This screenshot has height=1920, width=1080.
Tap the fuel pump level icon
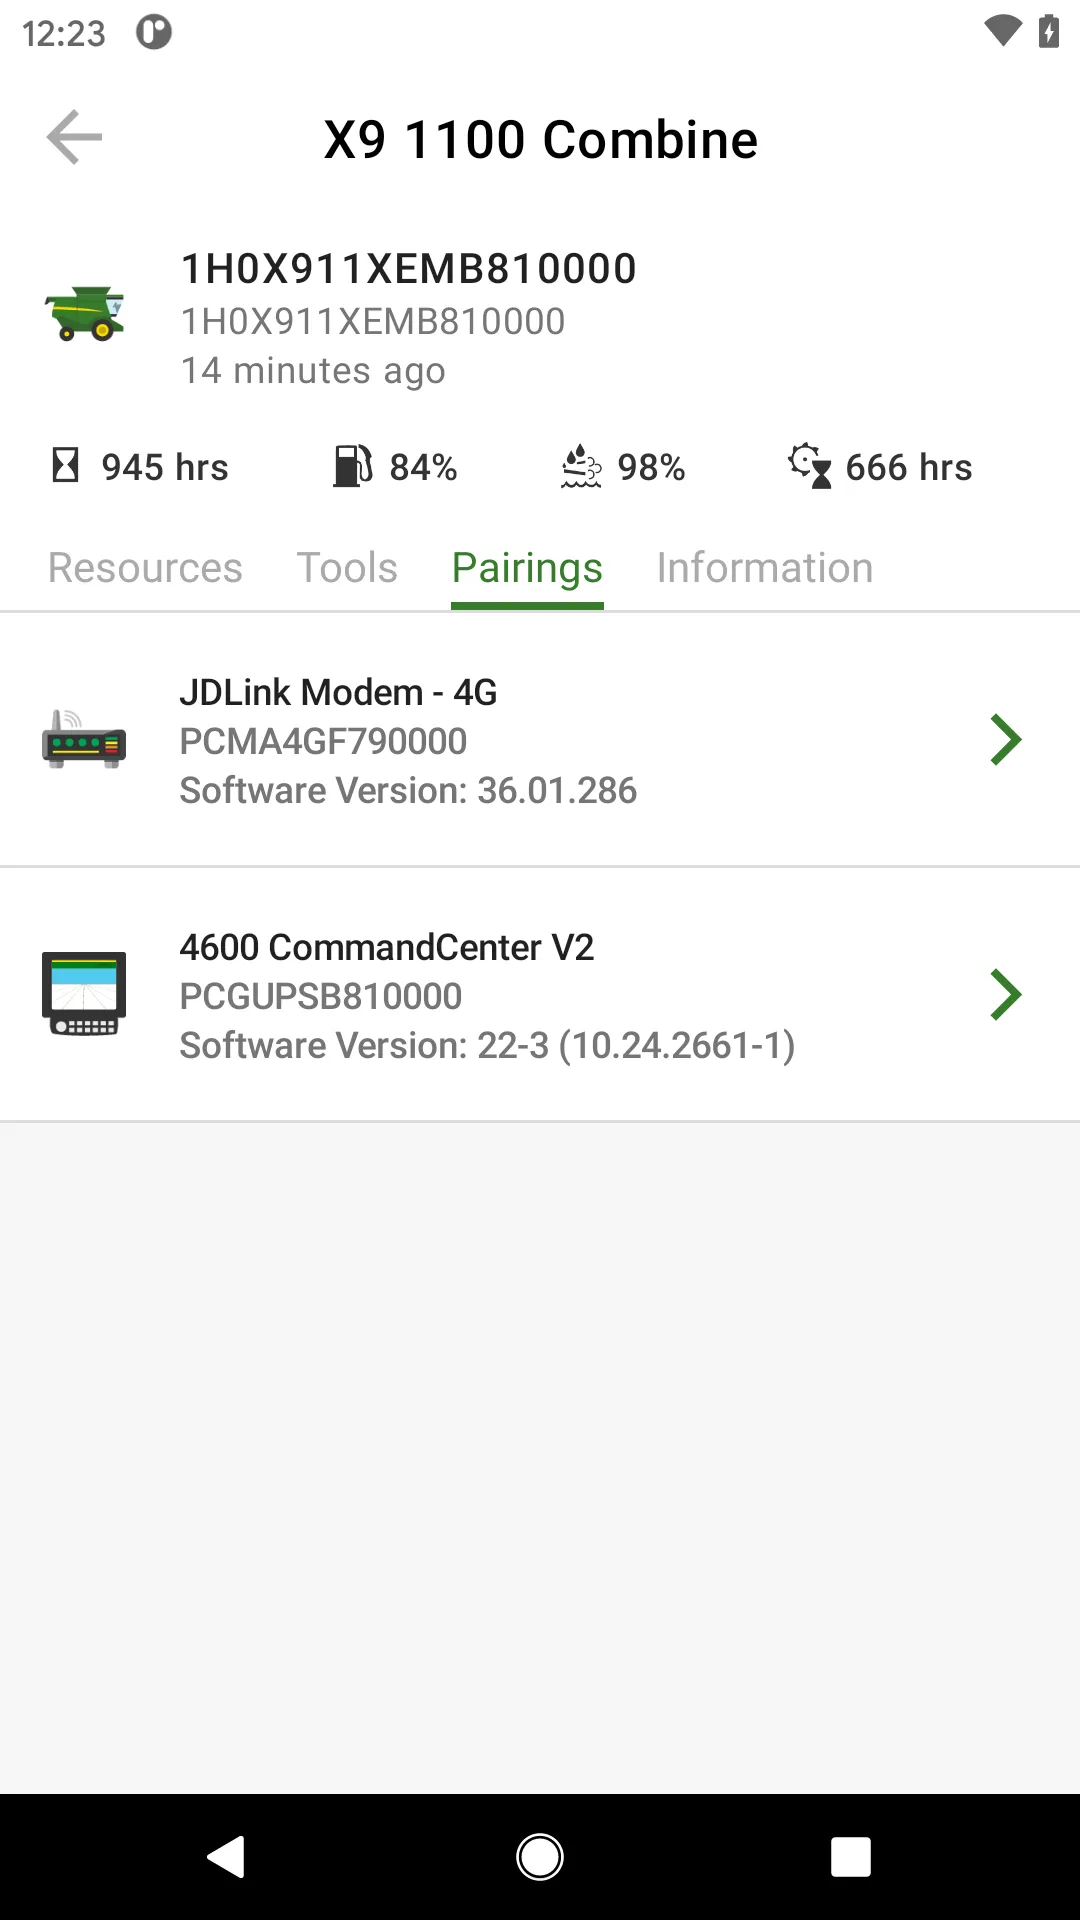(352, 466)
